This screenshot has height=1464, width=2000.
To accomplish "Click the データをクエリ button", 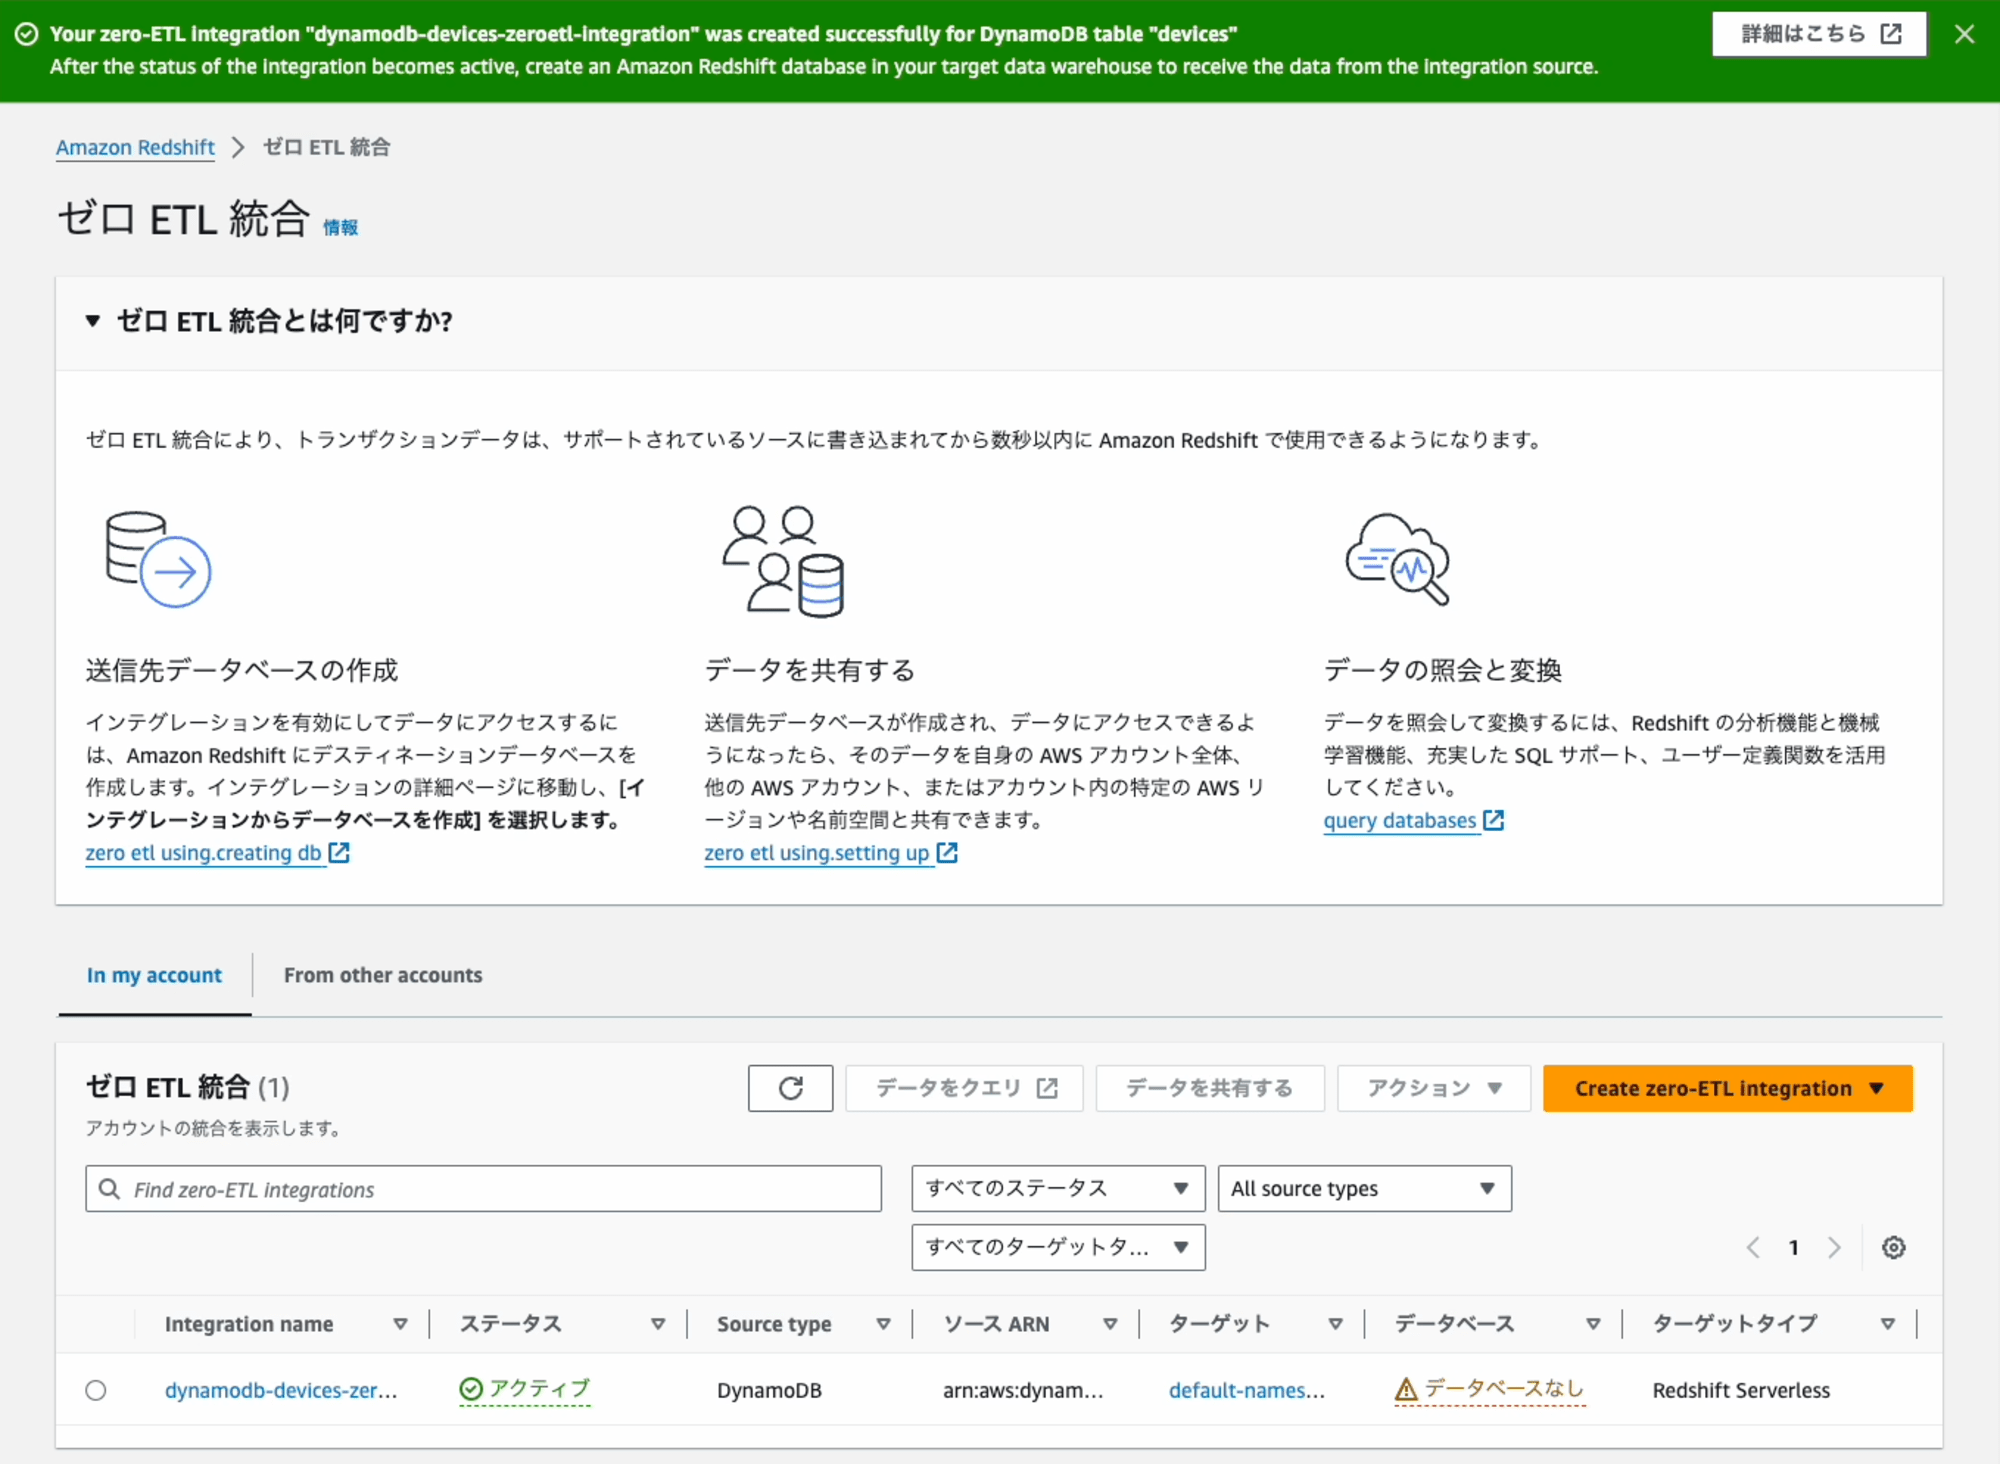I will tap(965, 1088).
